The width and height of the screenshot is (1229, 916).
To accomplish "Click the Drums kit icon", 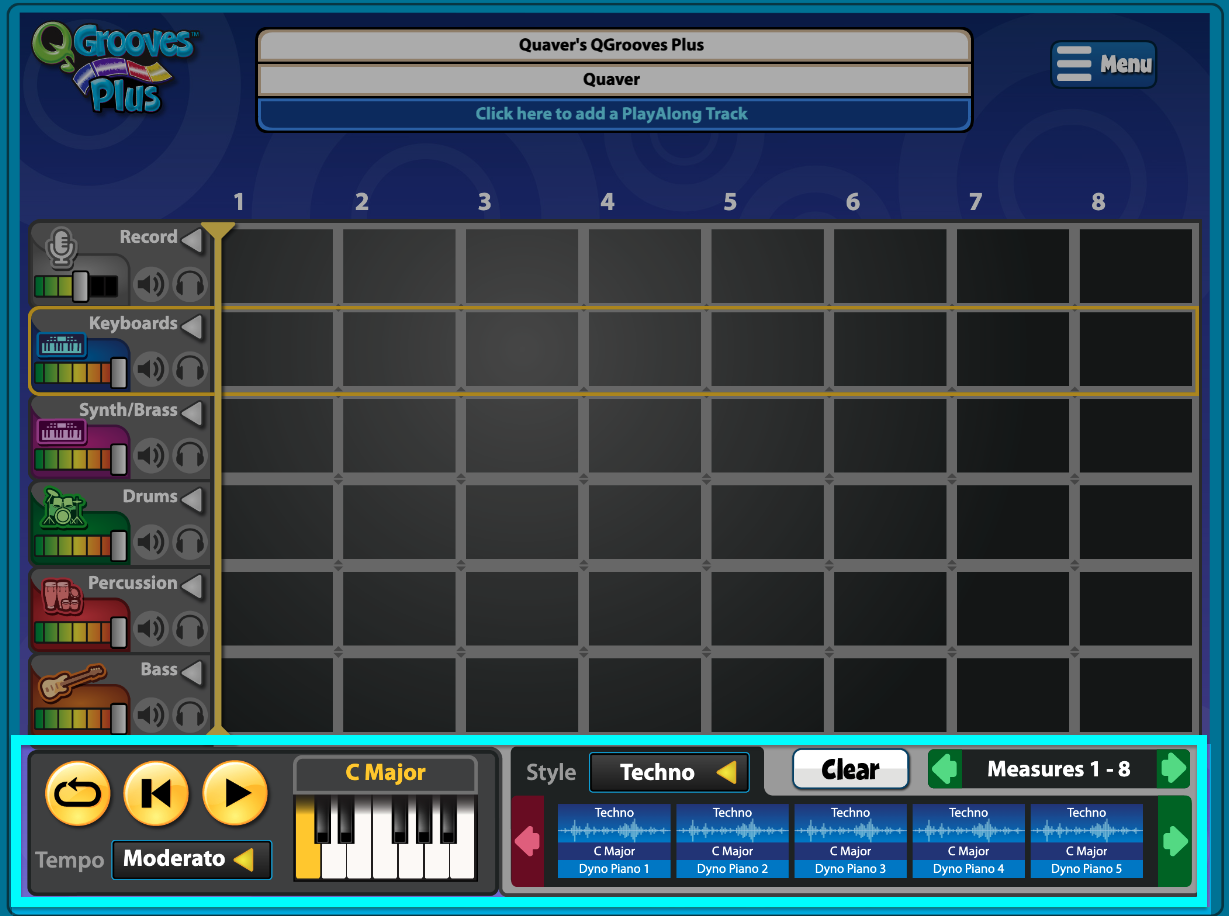I will [x=64, y=510].
